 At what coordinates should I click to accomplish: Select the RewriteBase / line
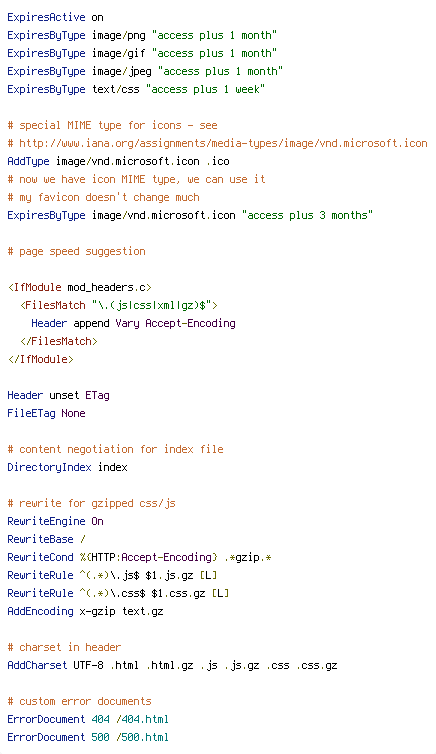point(46,540)
